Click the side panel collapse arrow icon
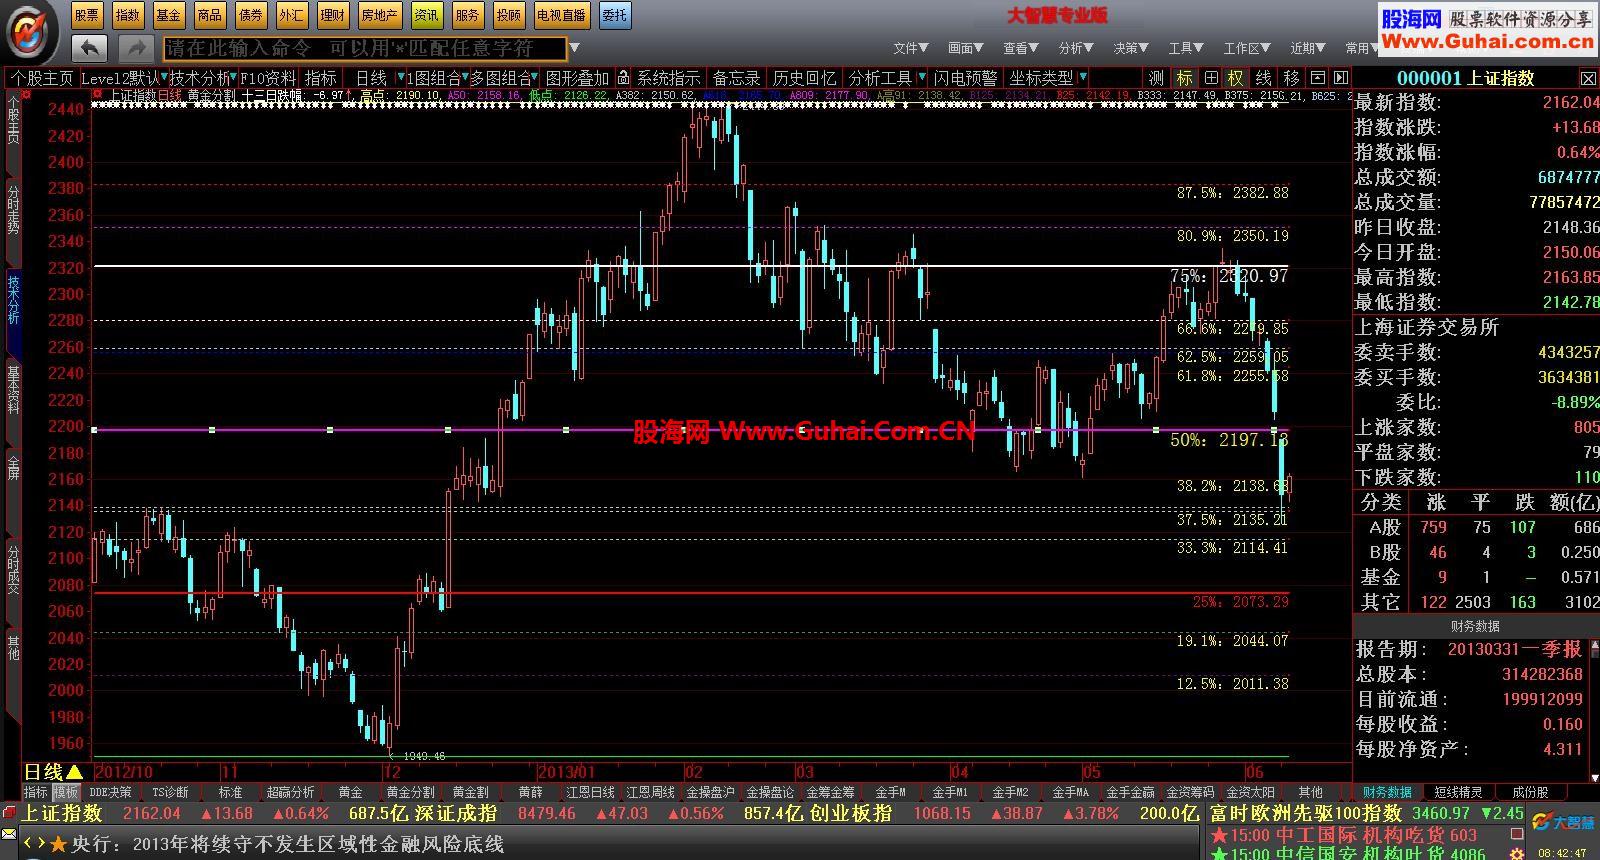1600x860 pixels. (1341, 77)
